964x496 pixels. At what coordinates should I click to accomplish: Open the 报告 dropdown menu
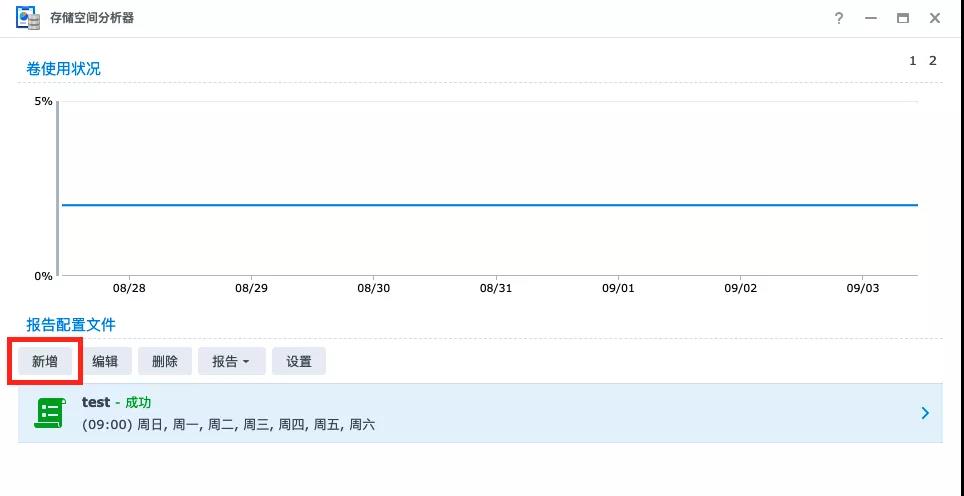(231, 361)
